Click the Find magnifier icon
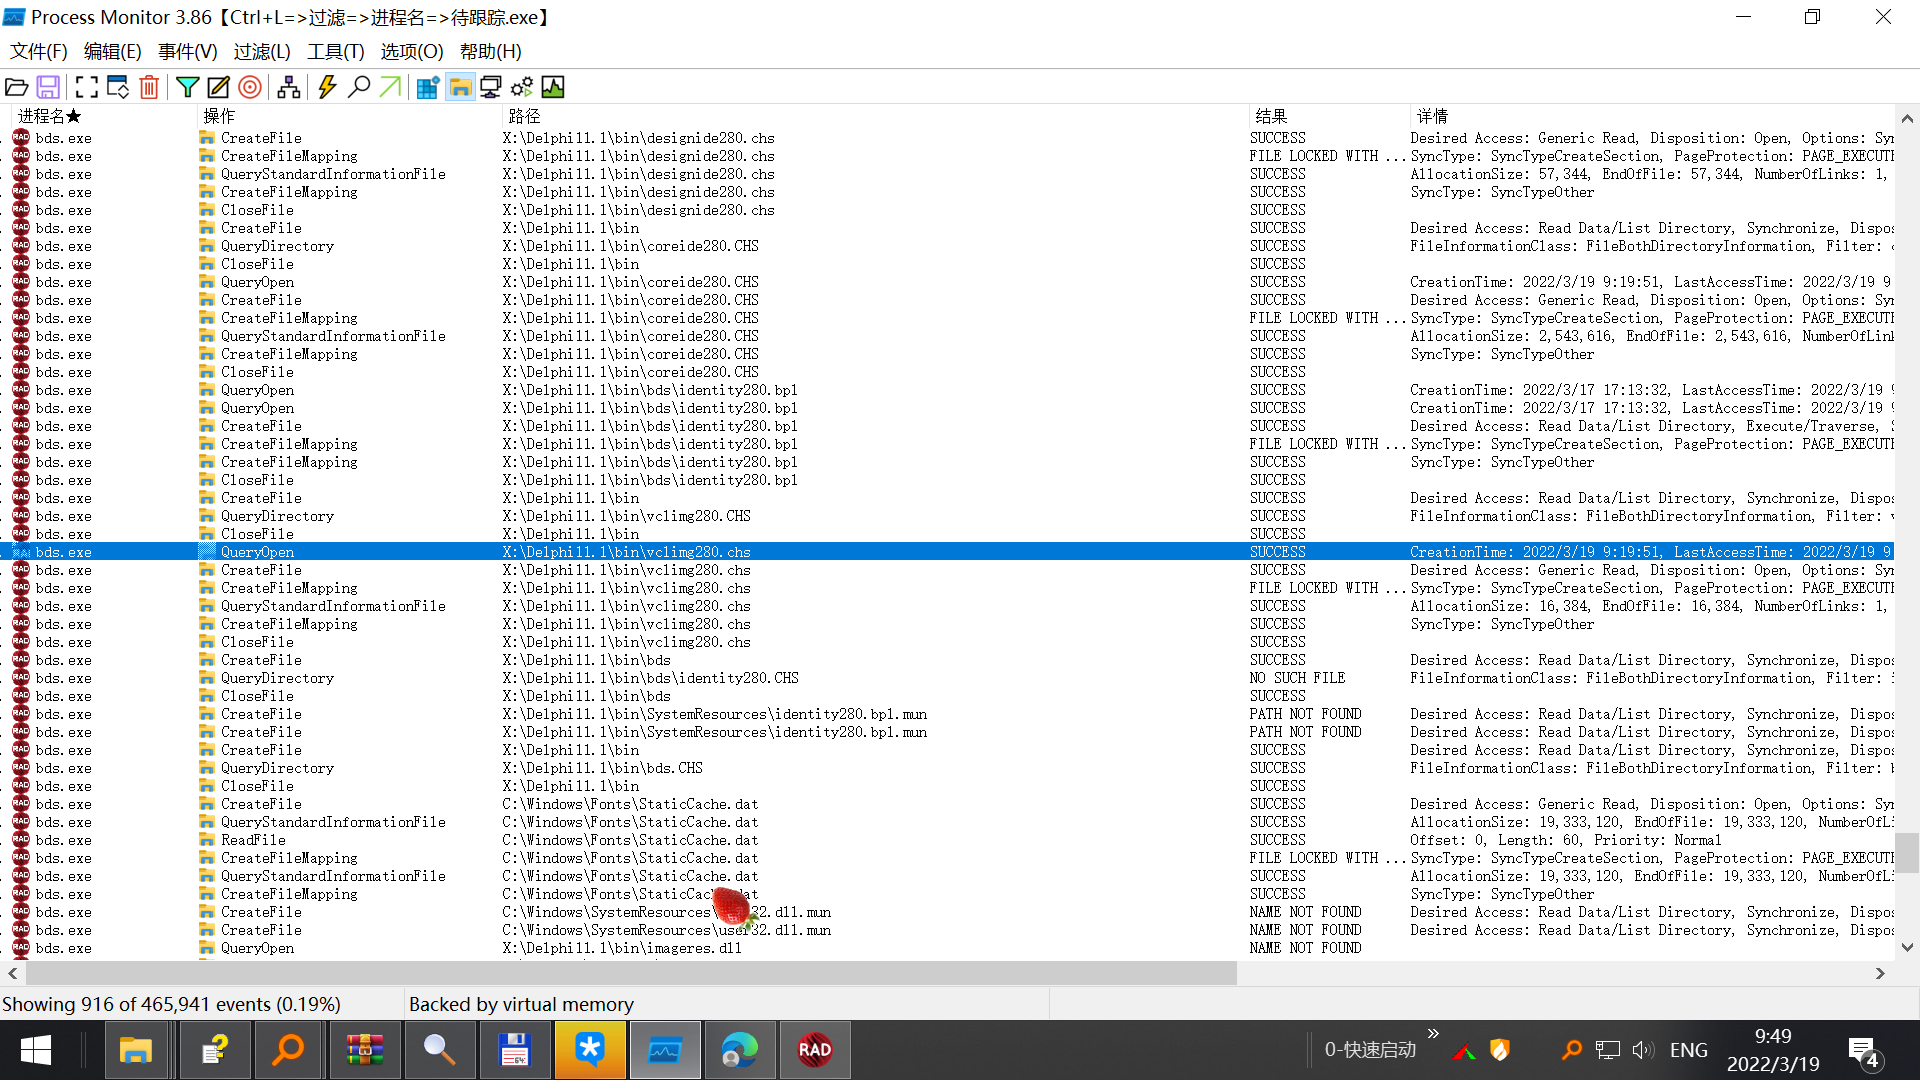The image size is (1920, 1080). click(x=358, y=88)
